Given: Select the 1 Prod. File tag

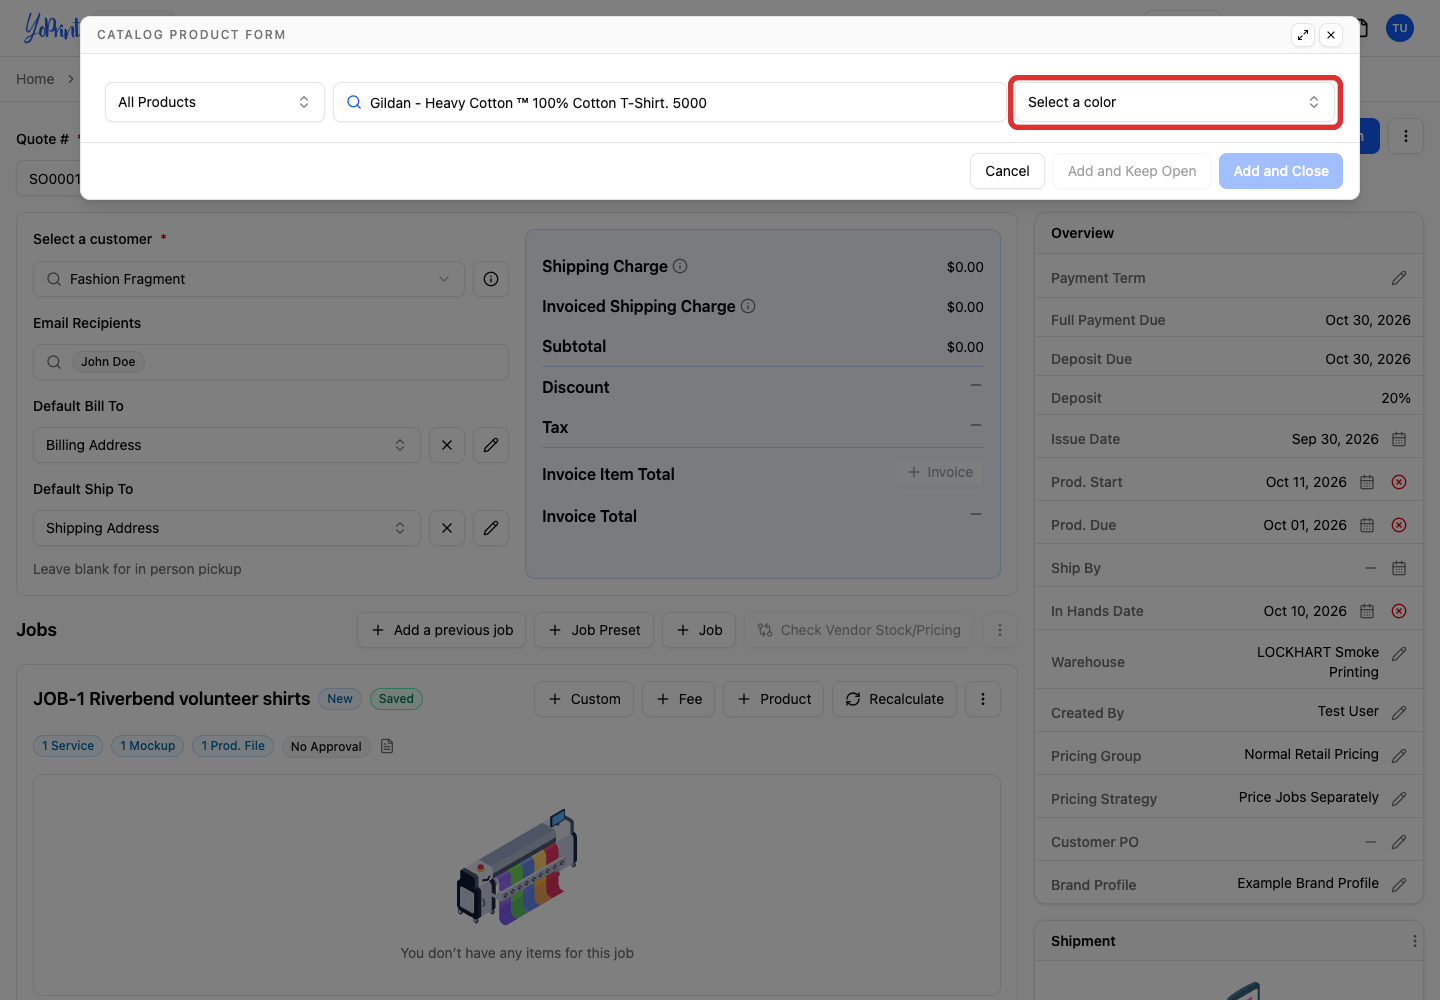Looking at the screenshot, I should tap(233, 746).
